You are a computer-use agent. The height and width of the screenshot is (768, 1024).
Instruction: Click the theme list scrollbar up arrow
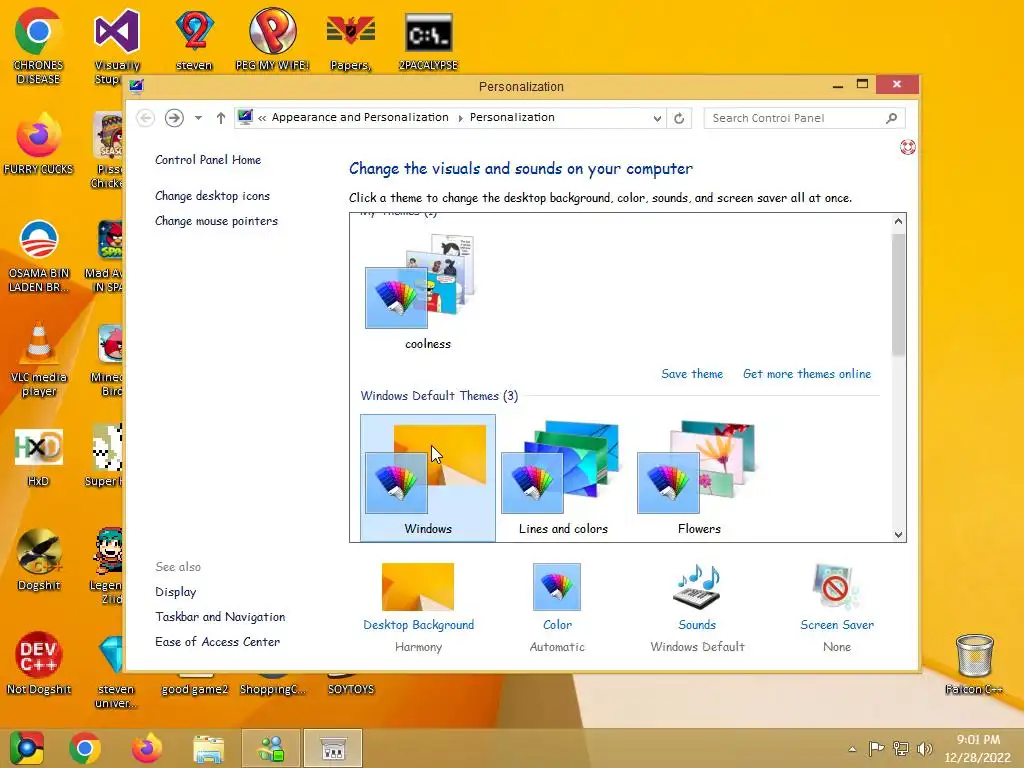899,221
